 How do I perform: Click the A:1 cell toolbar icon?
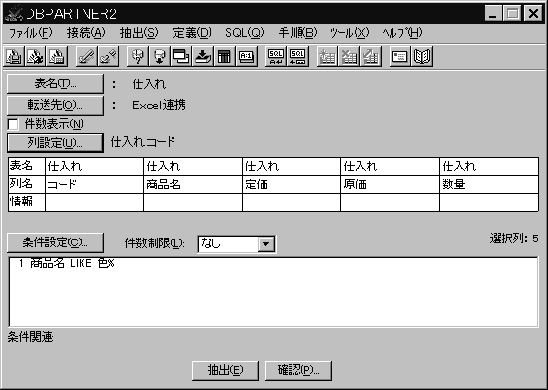tap(246, 56)
